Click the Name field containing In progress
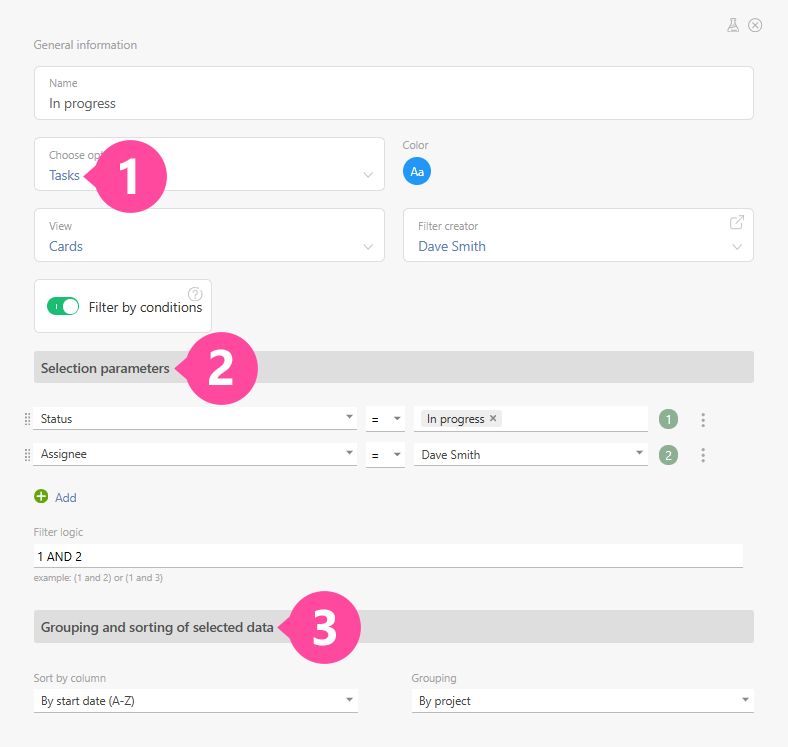Screen dimensions: 788x747 point(393,103)
